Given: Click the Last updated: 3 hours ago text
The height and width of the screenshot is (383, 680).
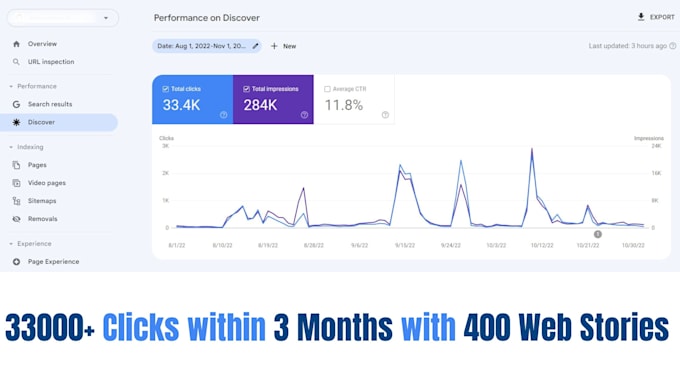Looking at the screenshot, I should tap(628, 46).
